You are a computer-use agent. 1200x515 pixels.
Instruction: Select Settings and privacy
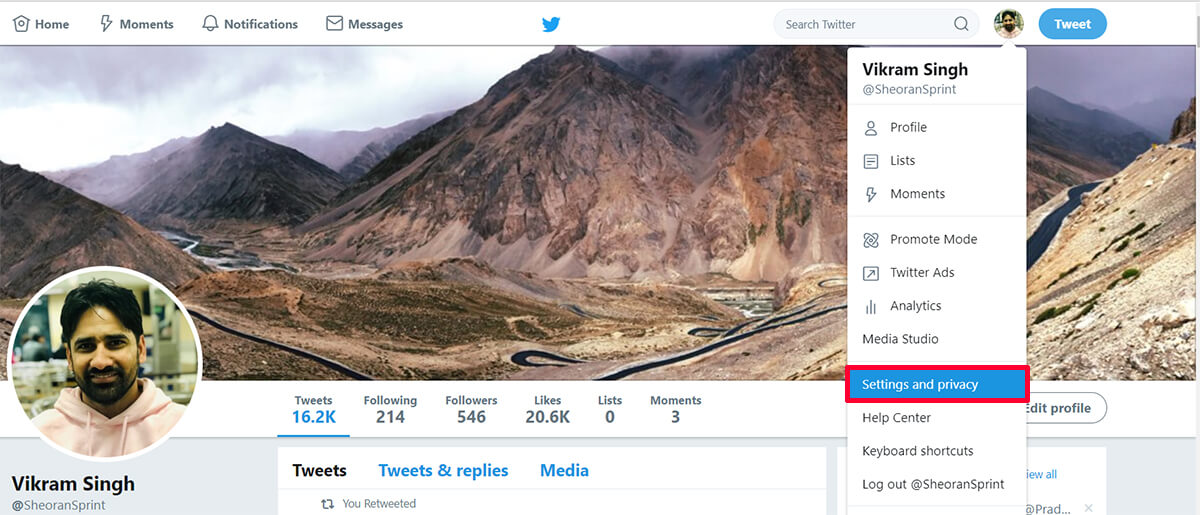(936, 384)
